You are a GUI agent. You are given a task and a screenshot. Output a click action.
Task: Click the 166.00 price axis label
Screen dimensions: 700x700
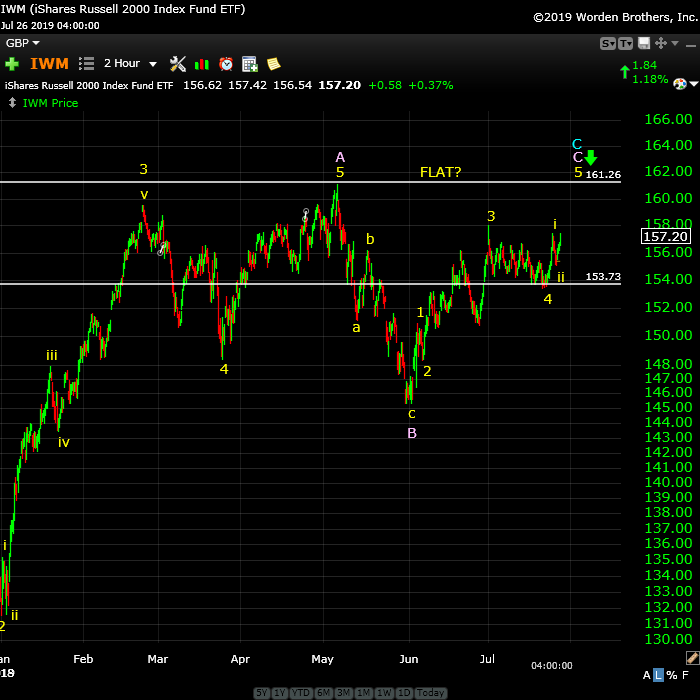(668, 119)
